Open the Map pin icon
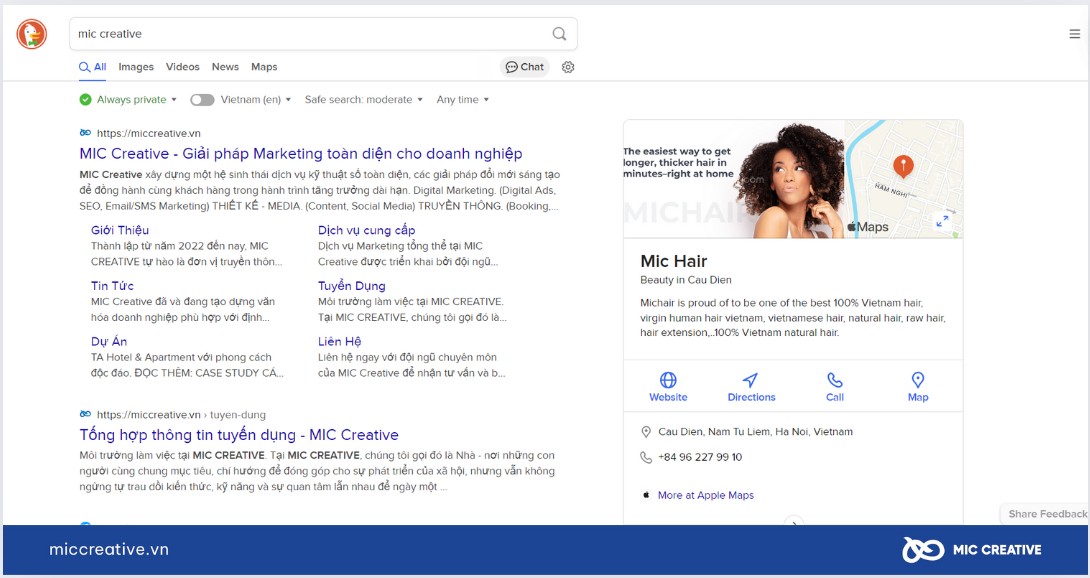 click(x=918, y=381)
